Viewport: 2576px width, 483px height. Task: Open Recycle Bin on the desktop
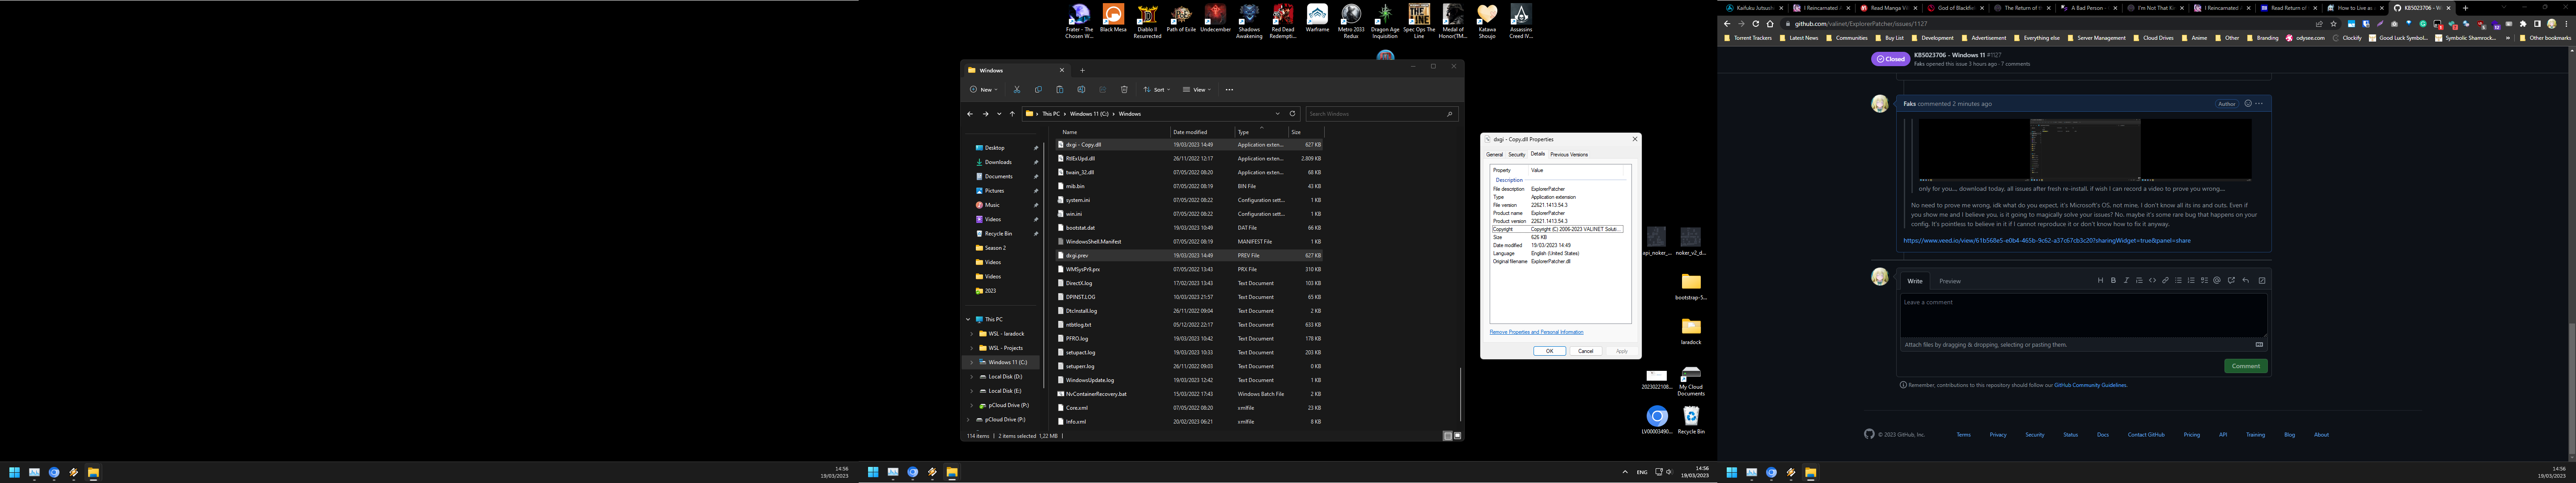(1691, 419)
